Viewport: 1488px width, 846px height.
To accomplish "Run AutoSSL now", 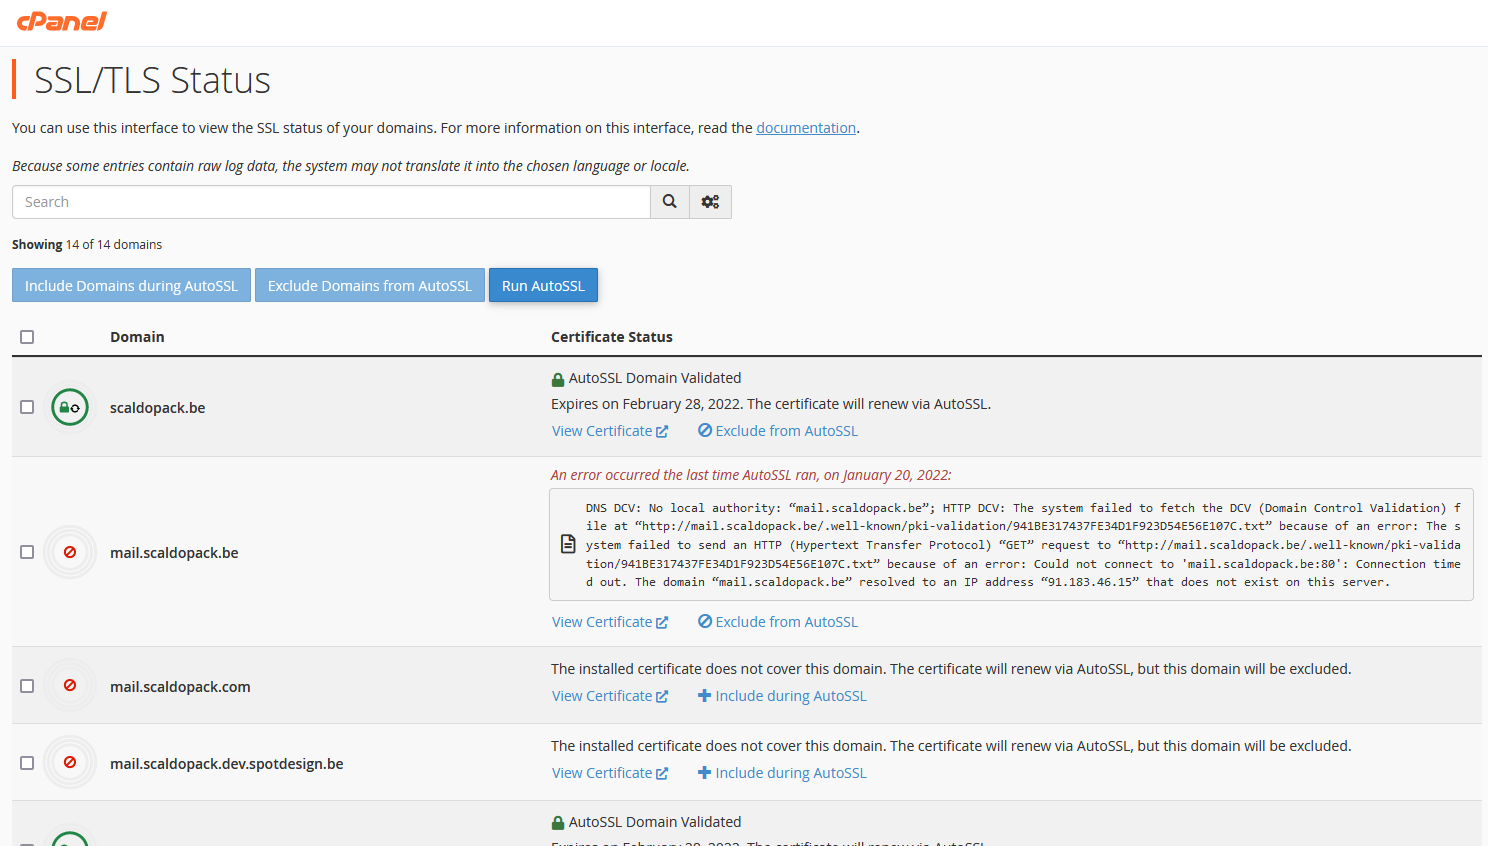I will coord(543,285).
